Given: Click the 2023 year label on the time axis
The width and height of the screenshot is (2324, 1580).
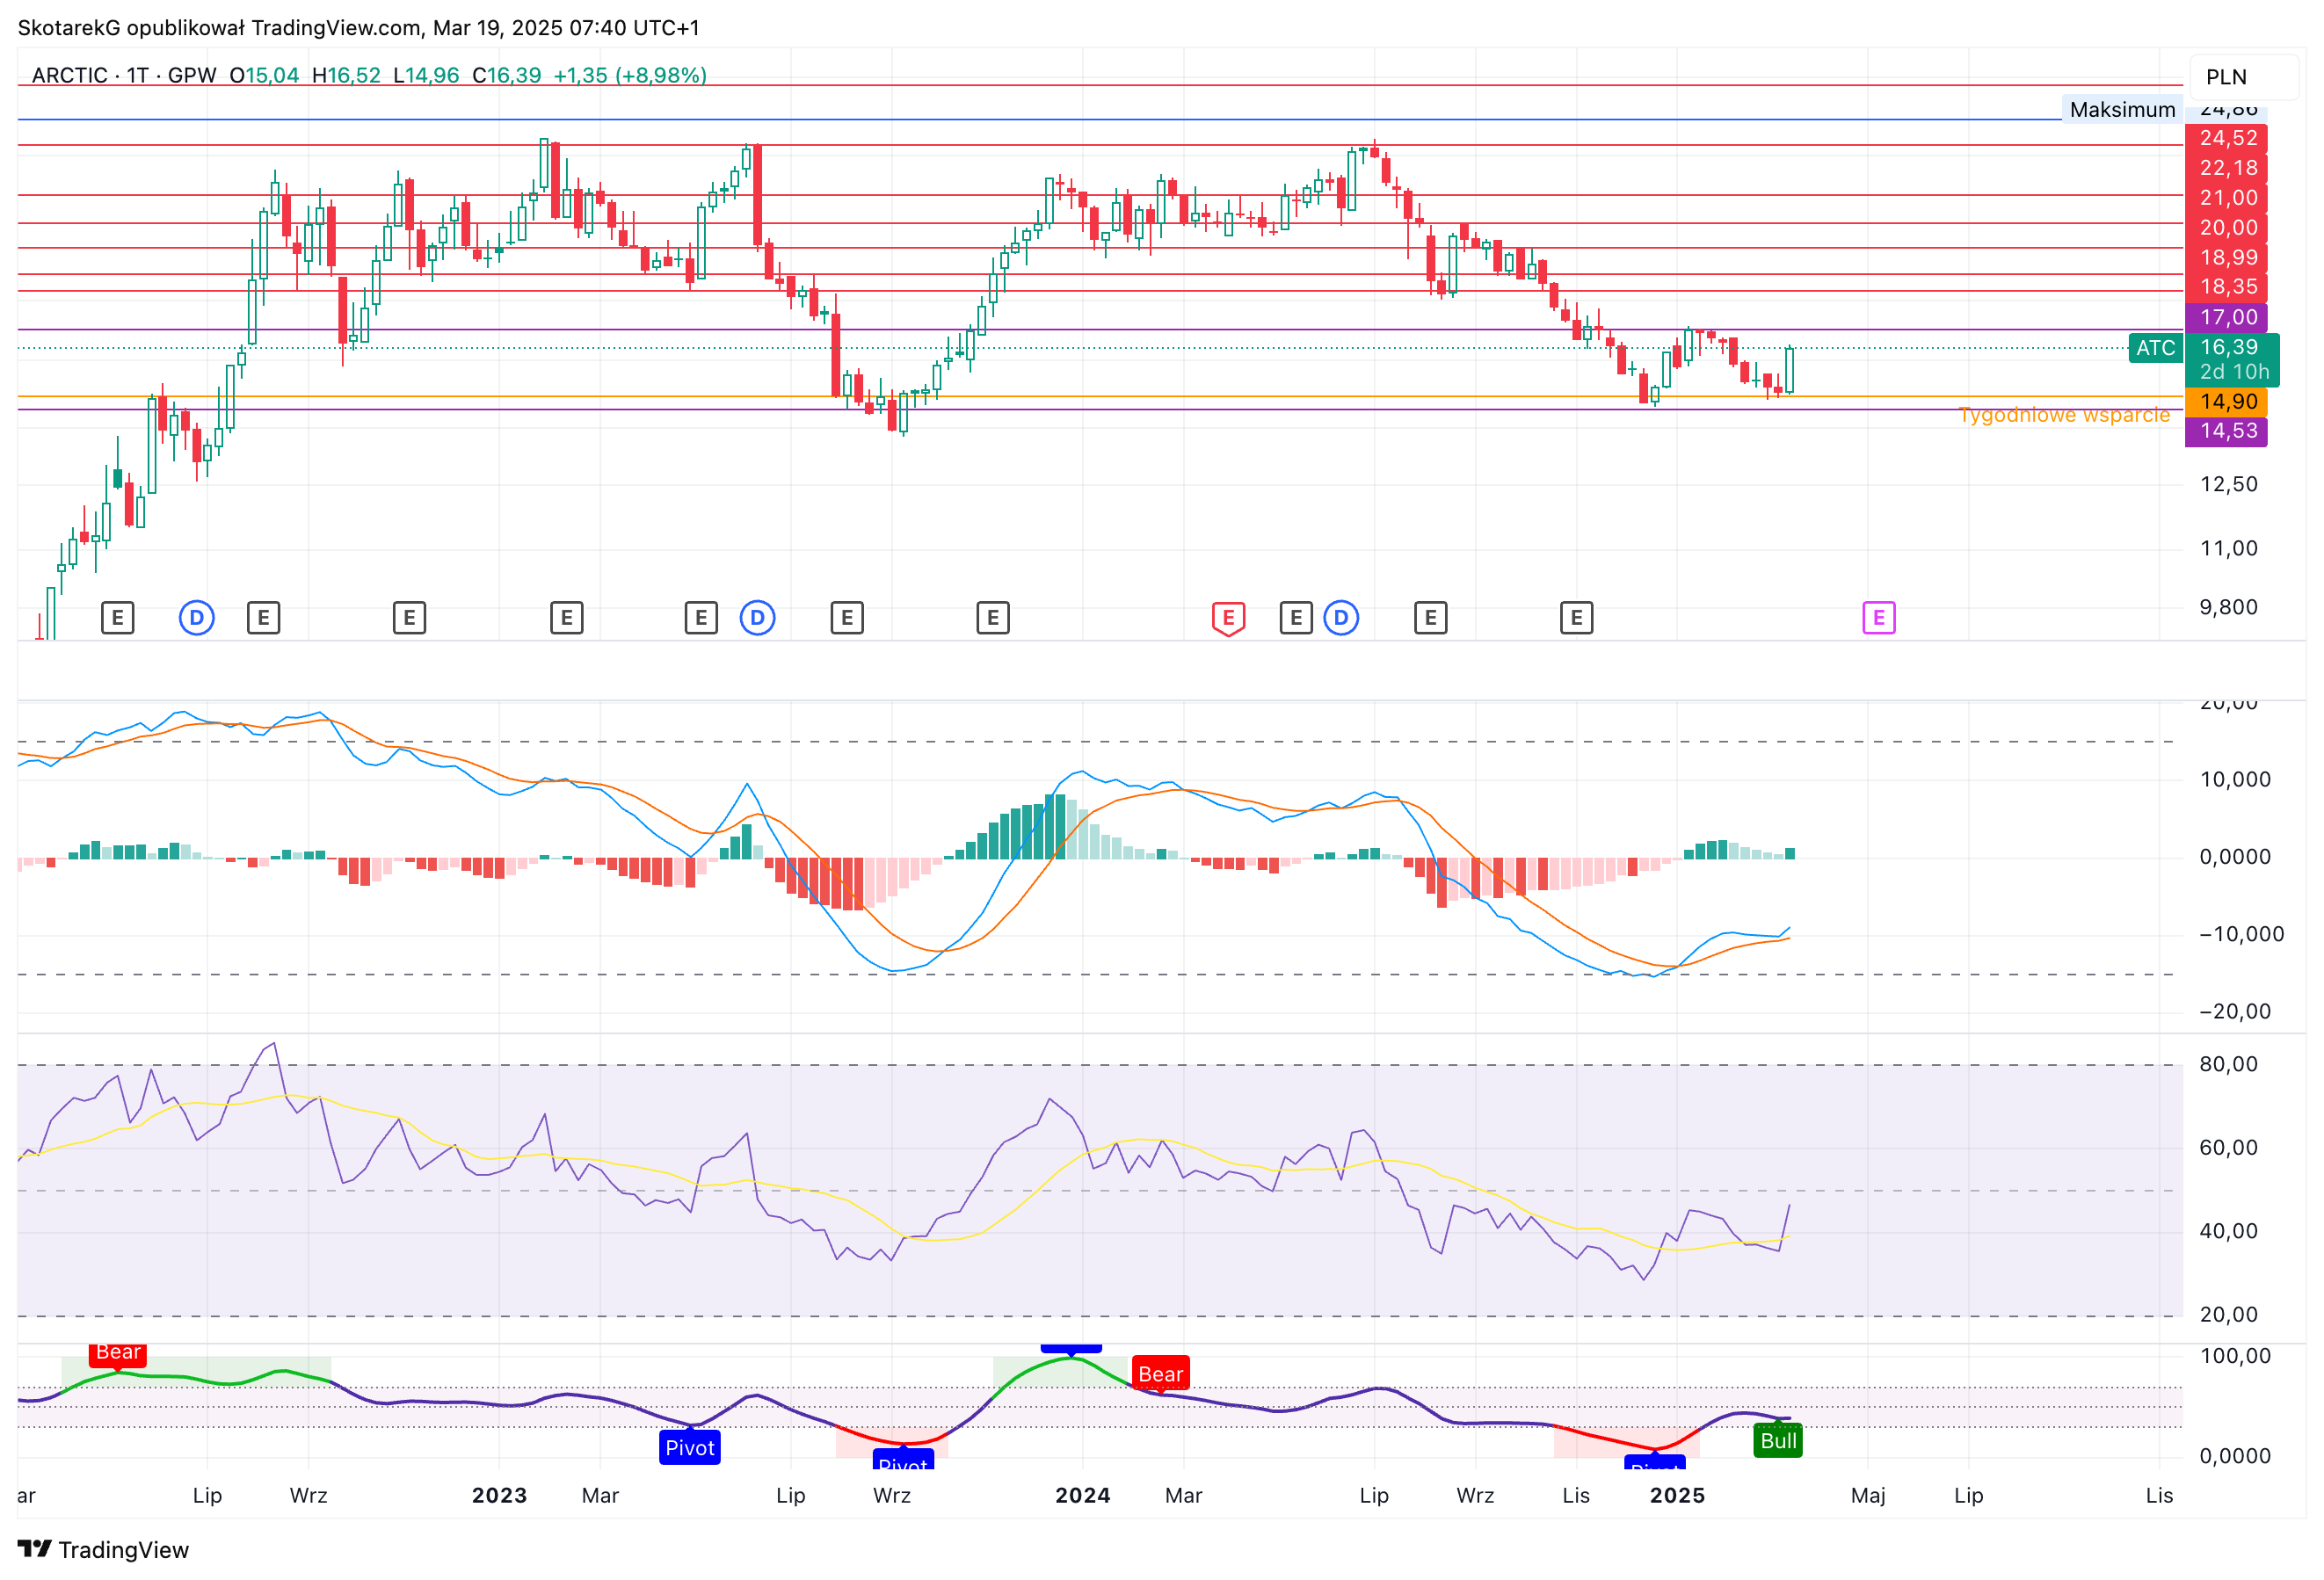Looking at the screenshot, I should (x=499, y=1495).
